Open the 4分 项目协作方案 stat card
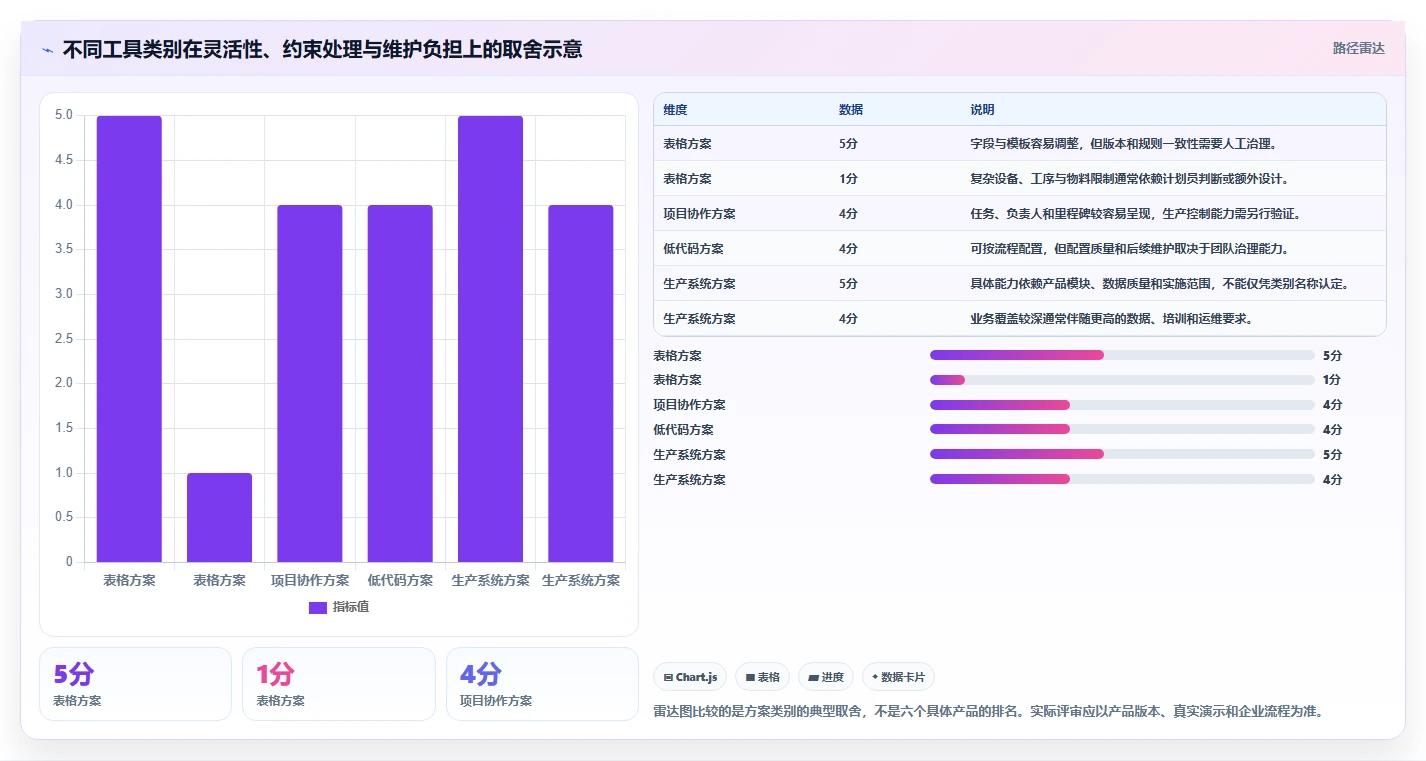The height and width of the screenshot is (761, 1426). click(x=542, y=684)
